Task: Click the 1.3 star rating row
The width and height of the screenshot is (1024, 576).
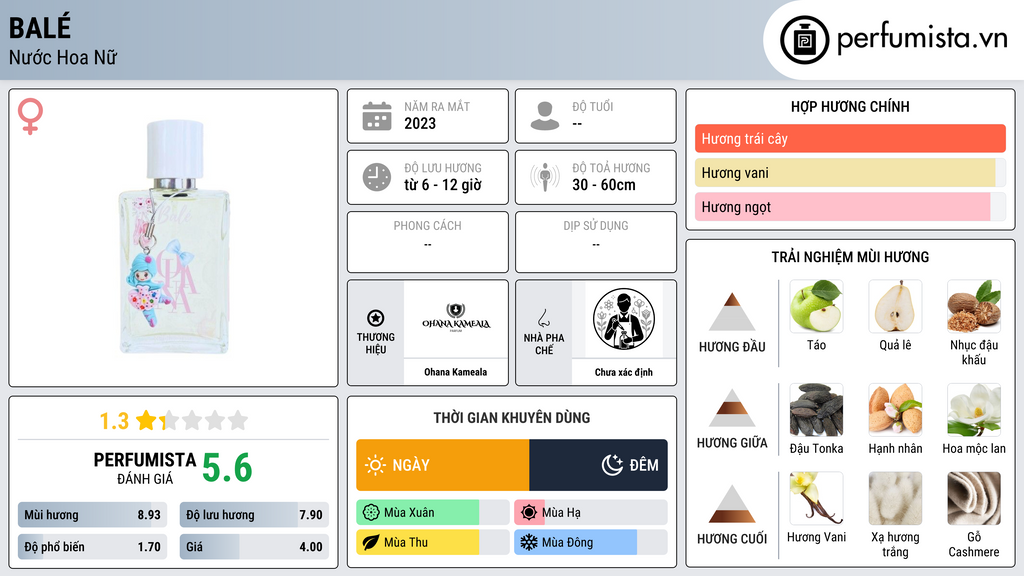Action: click(174, 420)
